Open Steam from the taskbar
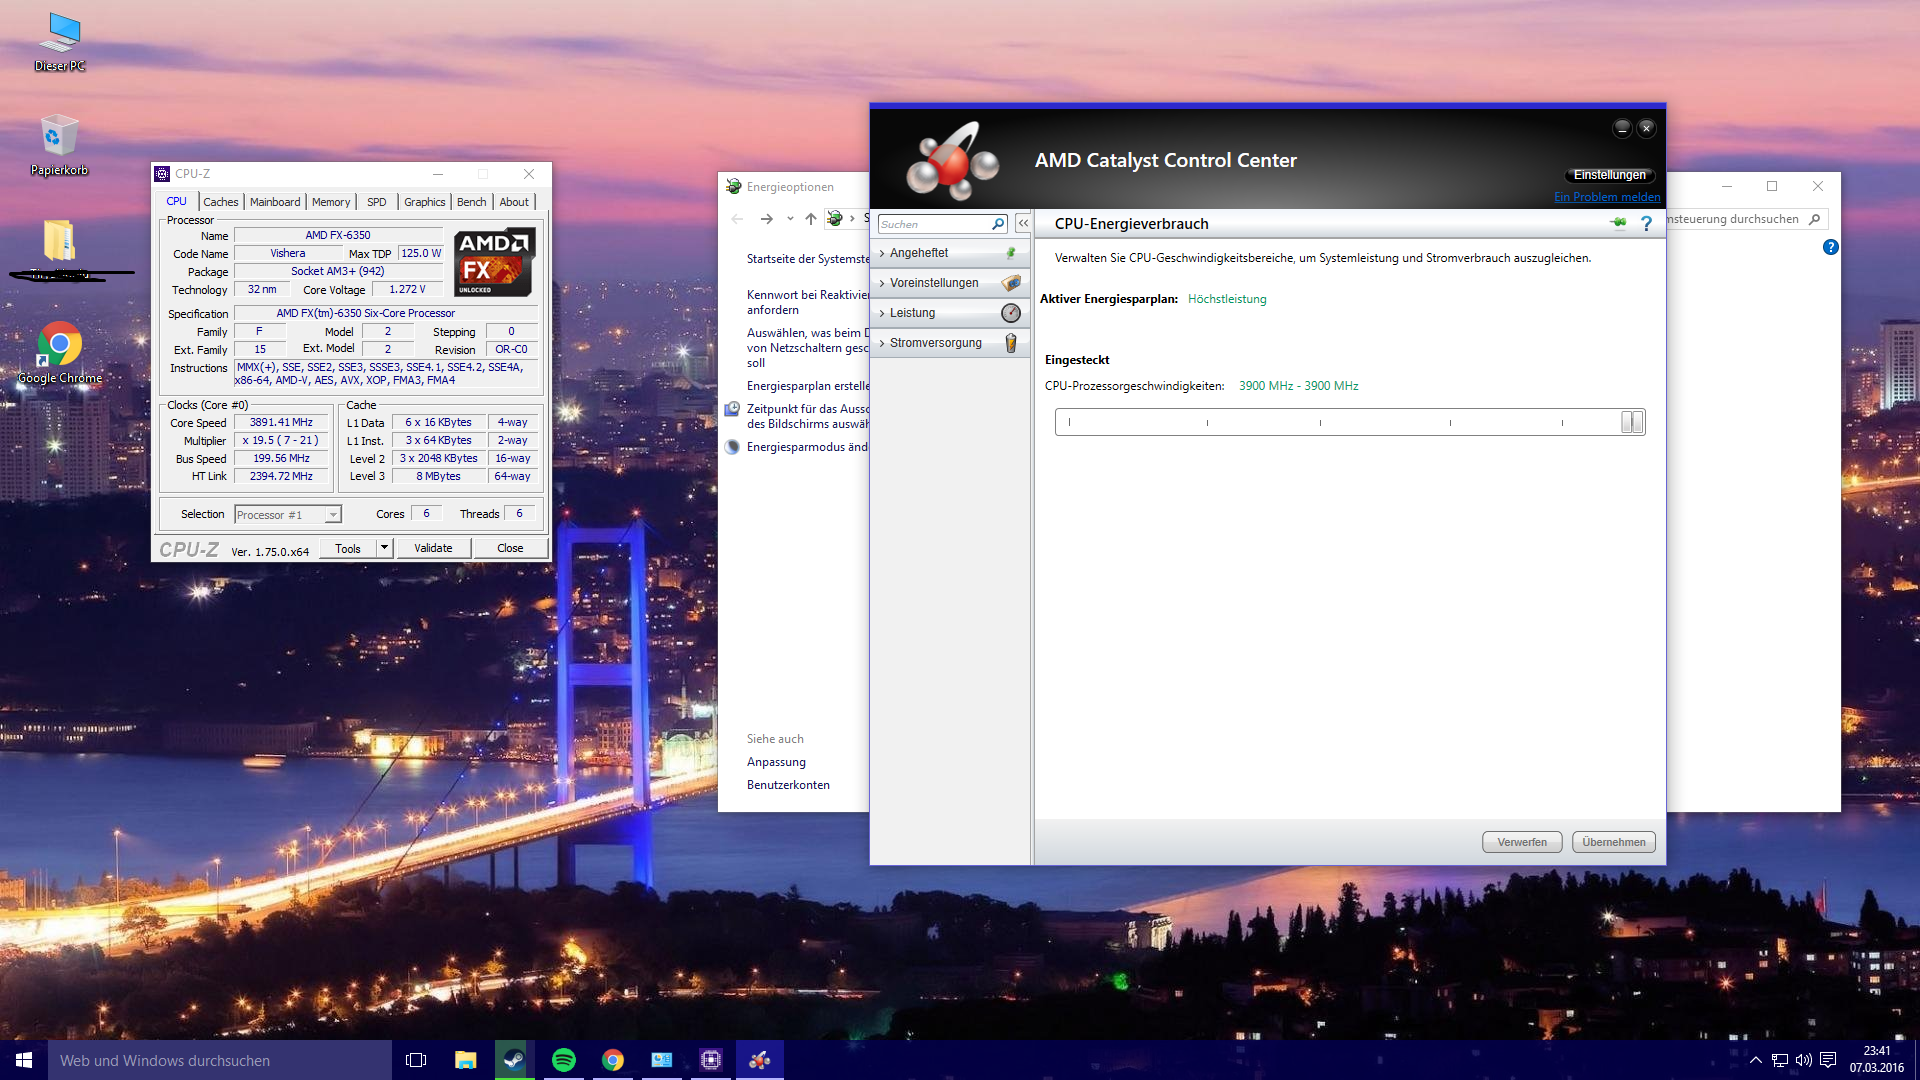 (514, 1060)
